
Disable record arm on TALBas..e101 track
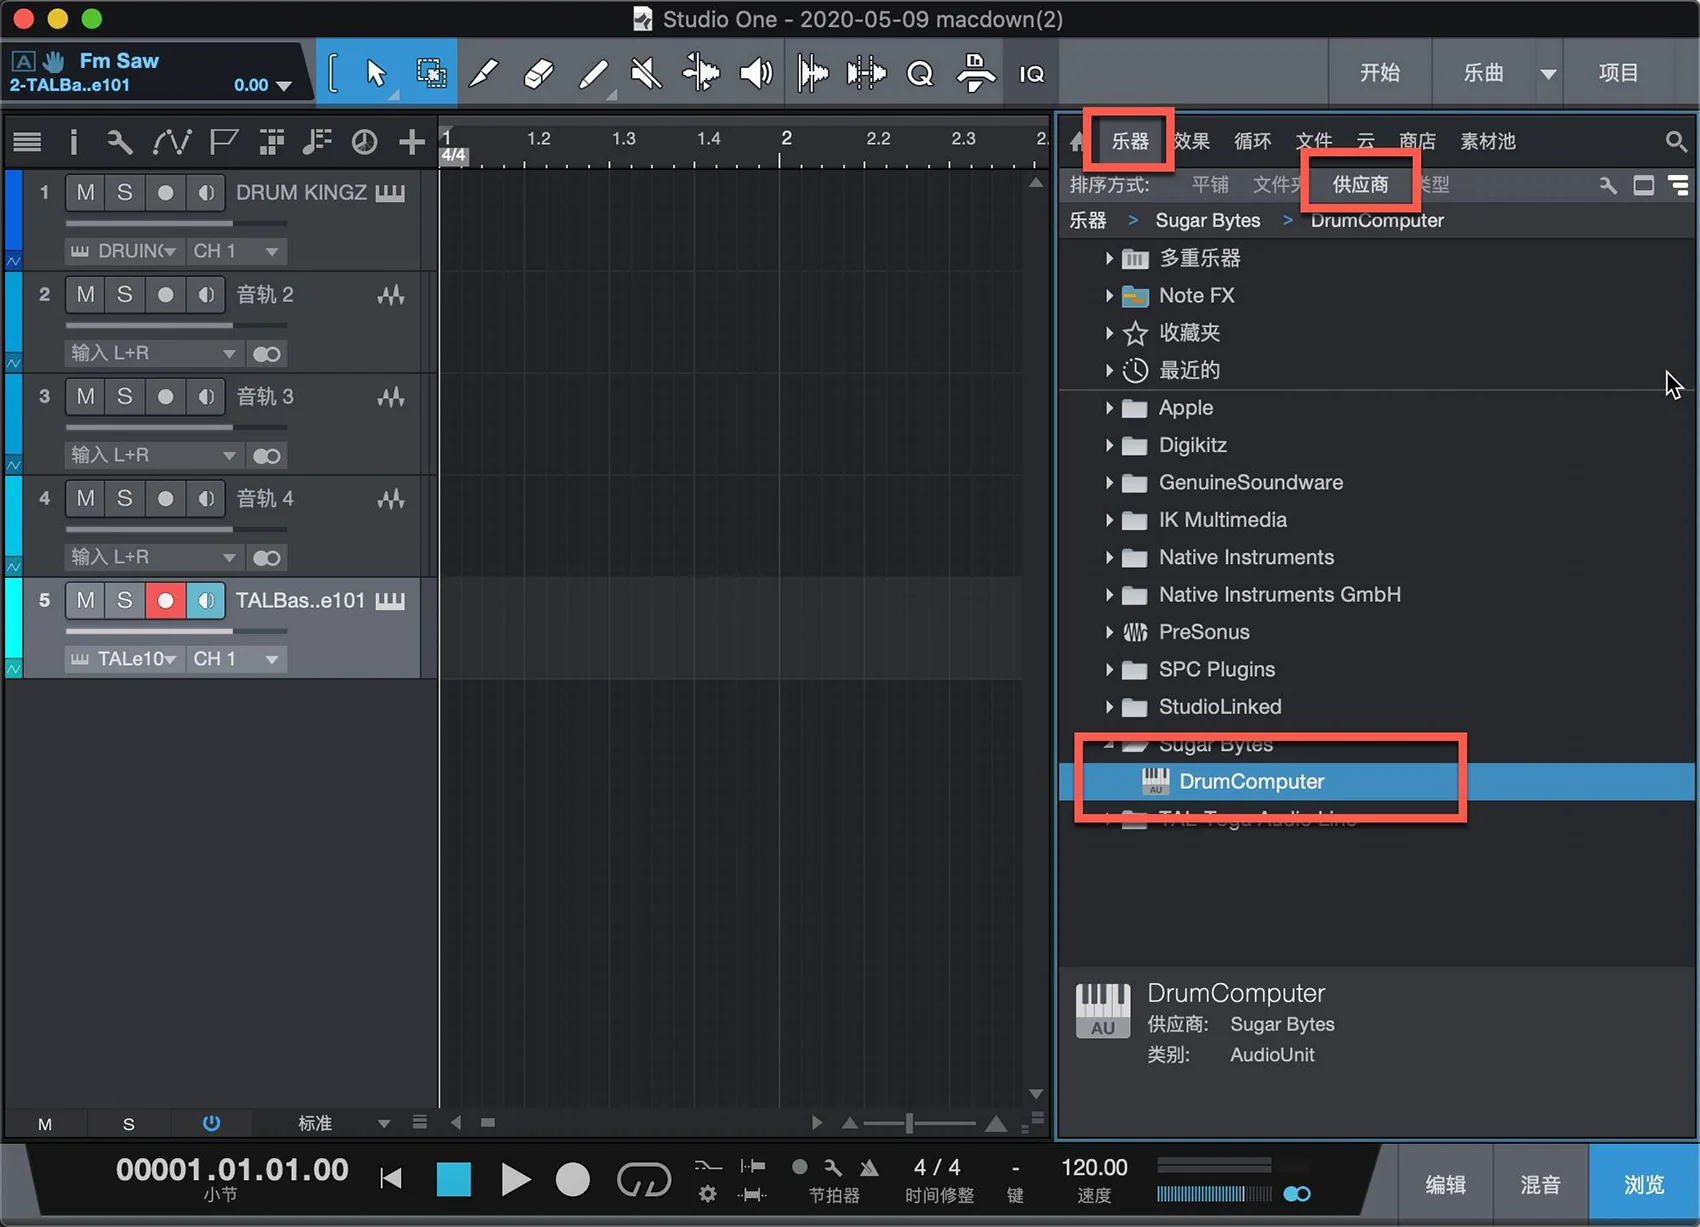point(165,600)
